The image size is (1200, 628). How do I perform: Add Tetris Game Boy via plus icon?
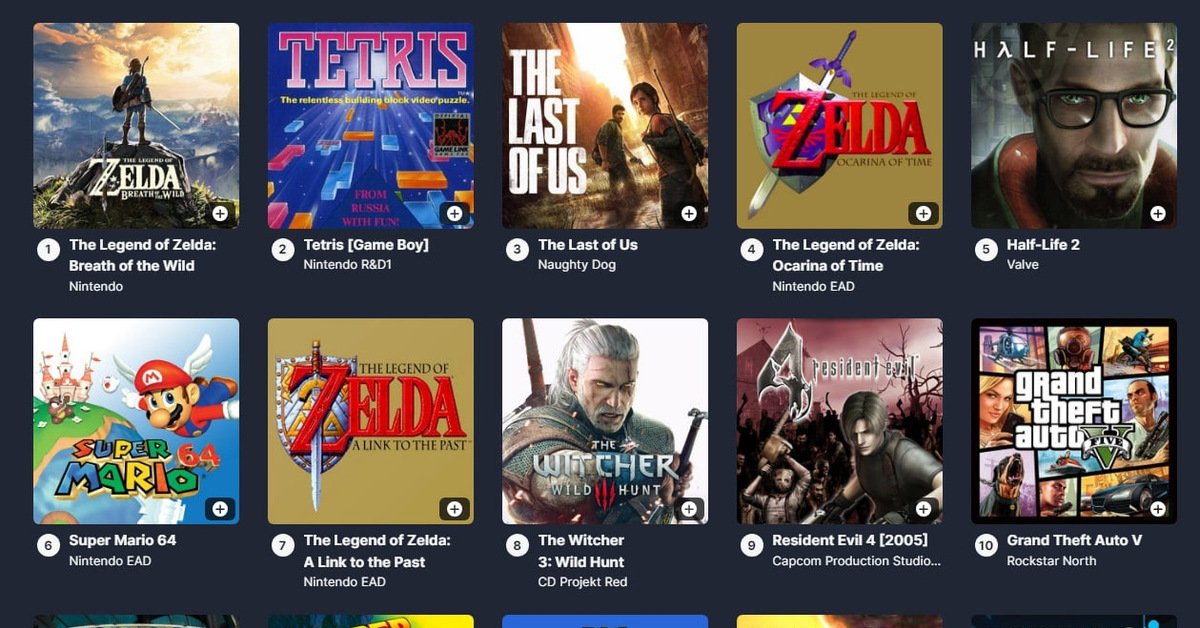[454, 213]
